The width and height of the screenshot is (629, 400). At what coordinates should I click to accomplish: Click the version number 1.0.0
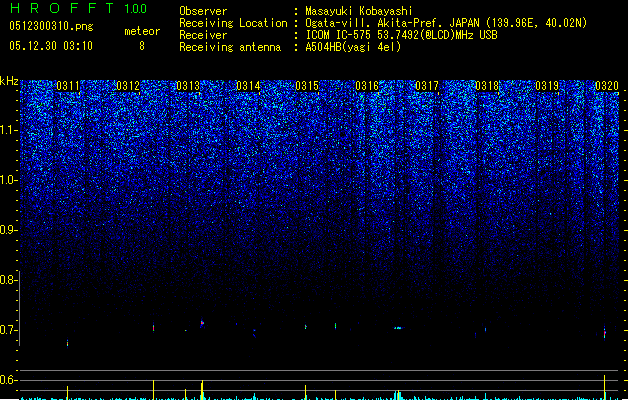[135, 8]
